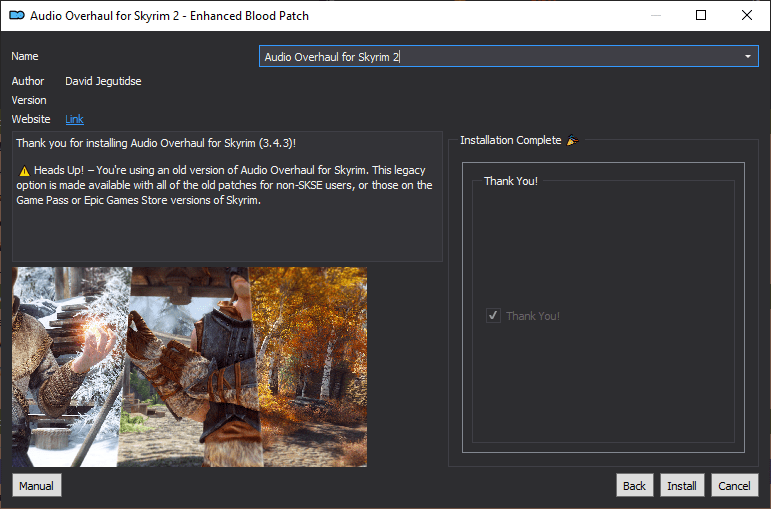Click the Manual button
The width and height of the screenshot is (771, 509).
(x=37, y=486)
